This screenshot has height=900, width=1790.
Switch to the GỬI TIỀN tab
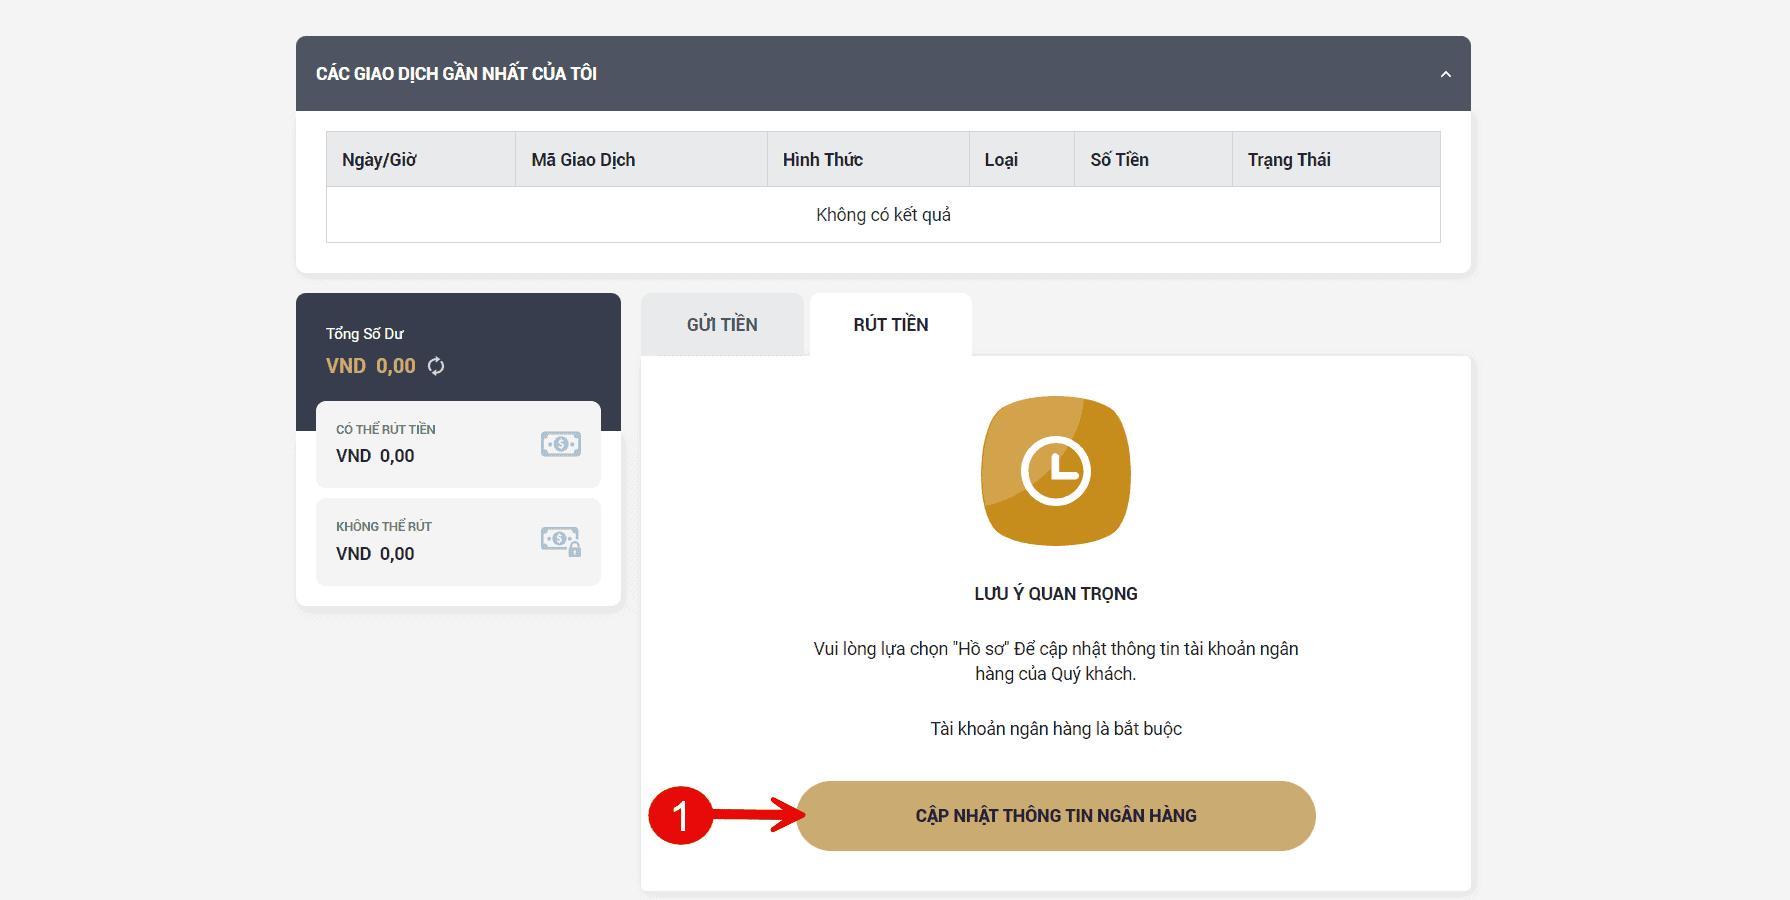(x=722, y=324)
